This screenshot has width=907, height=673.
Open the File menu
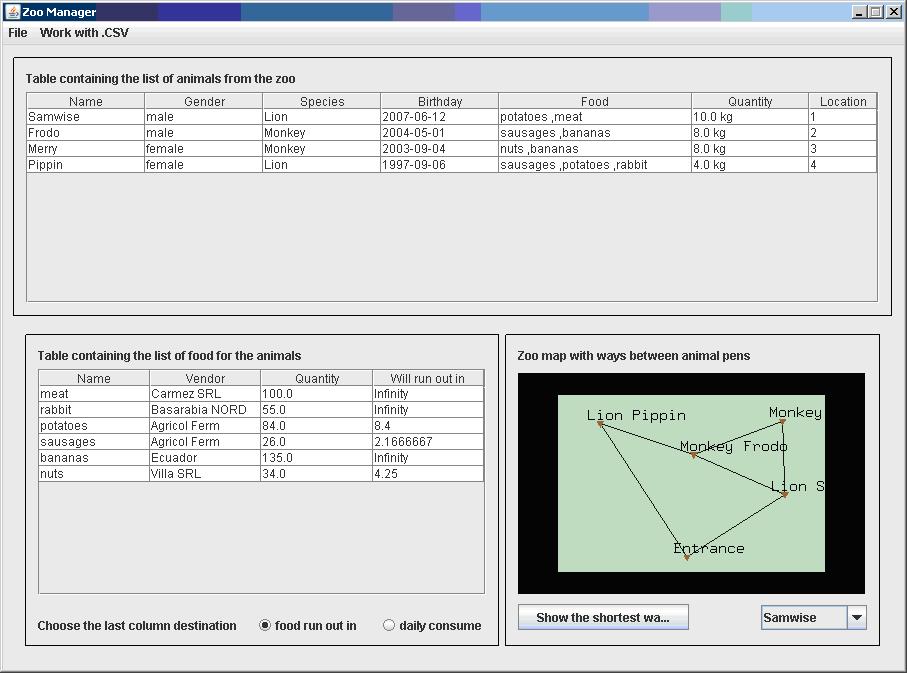pos(16,32)
